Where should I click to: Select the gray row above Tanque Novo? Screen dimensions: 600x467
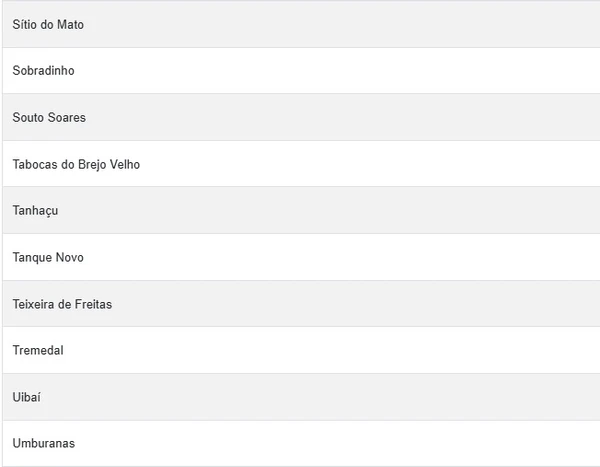[x=35, y=211]
